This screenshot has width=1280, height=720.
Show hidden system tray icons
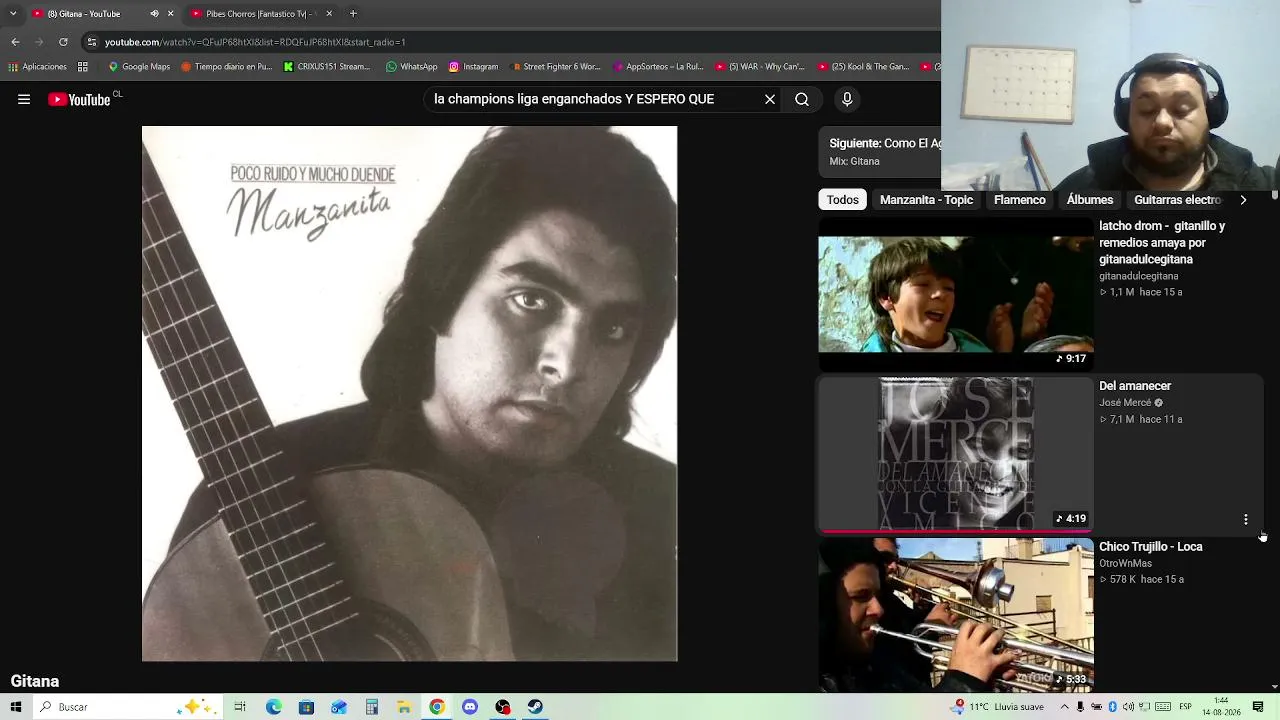coord(1064,707)
